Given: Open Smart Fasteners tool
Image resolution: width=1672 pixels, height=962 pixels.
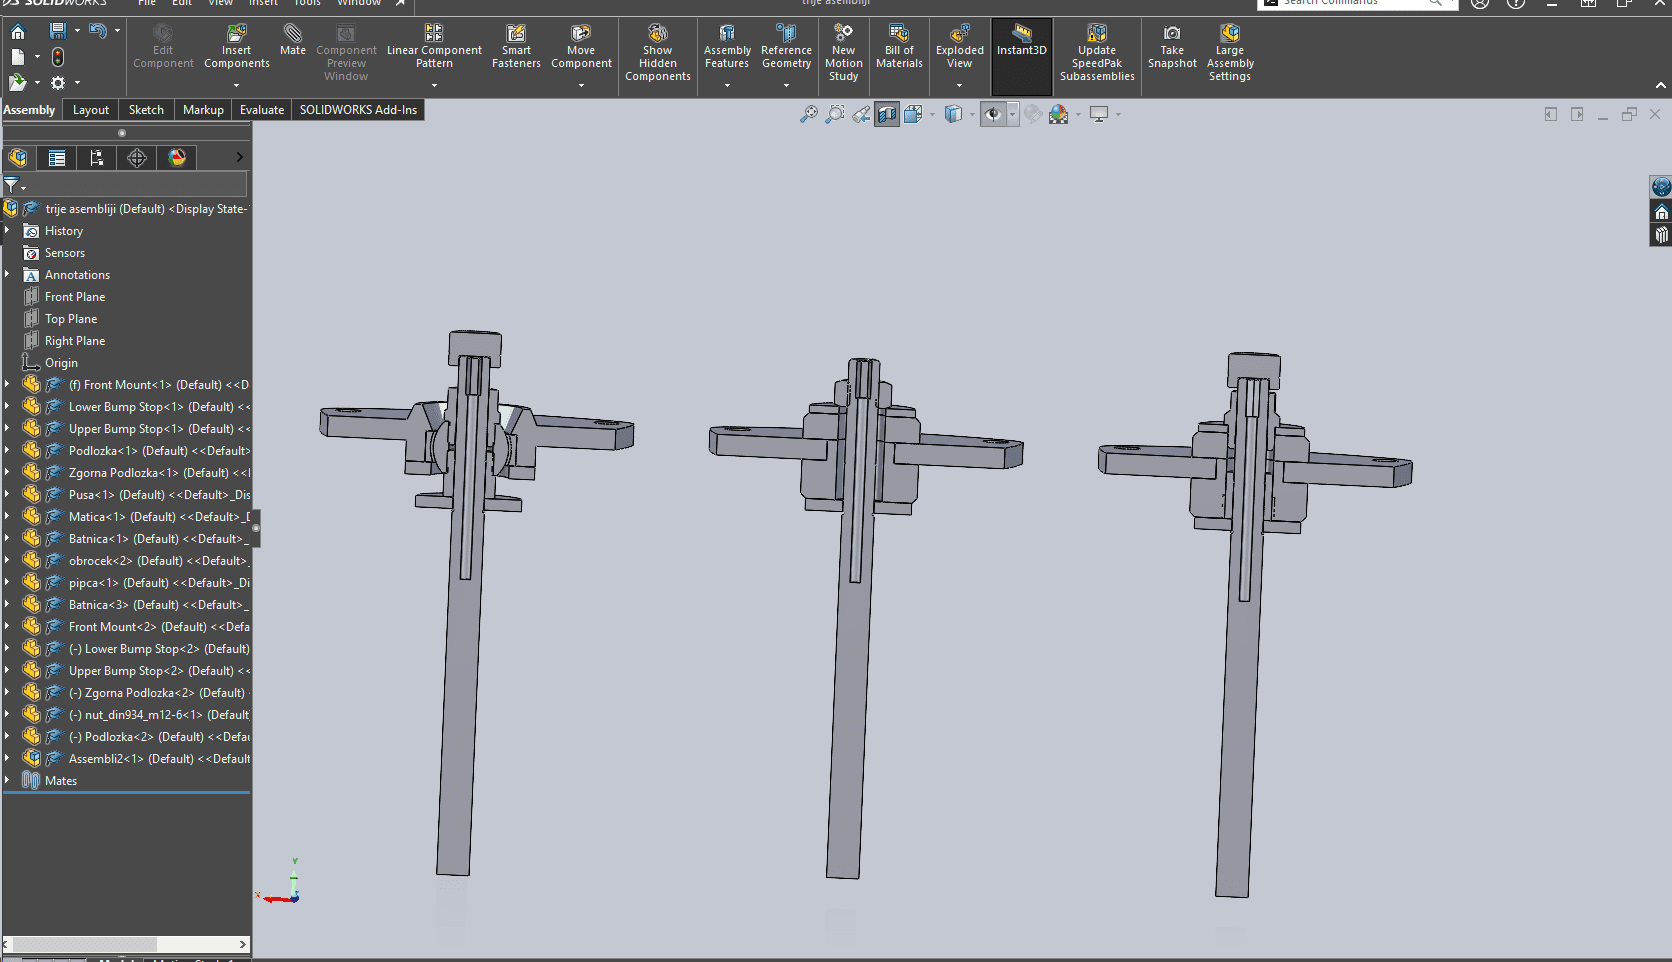Looking at the screenshot, I should (516, 47).
